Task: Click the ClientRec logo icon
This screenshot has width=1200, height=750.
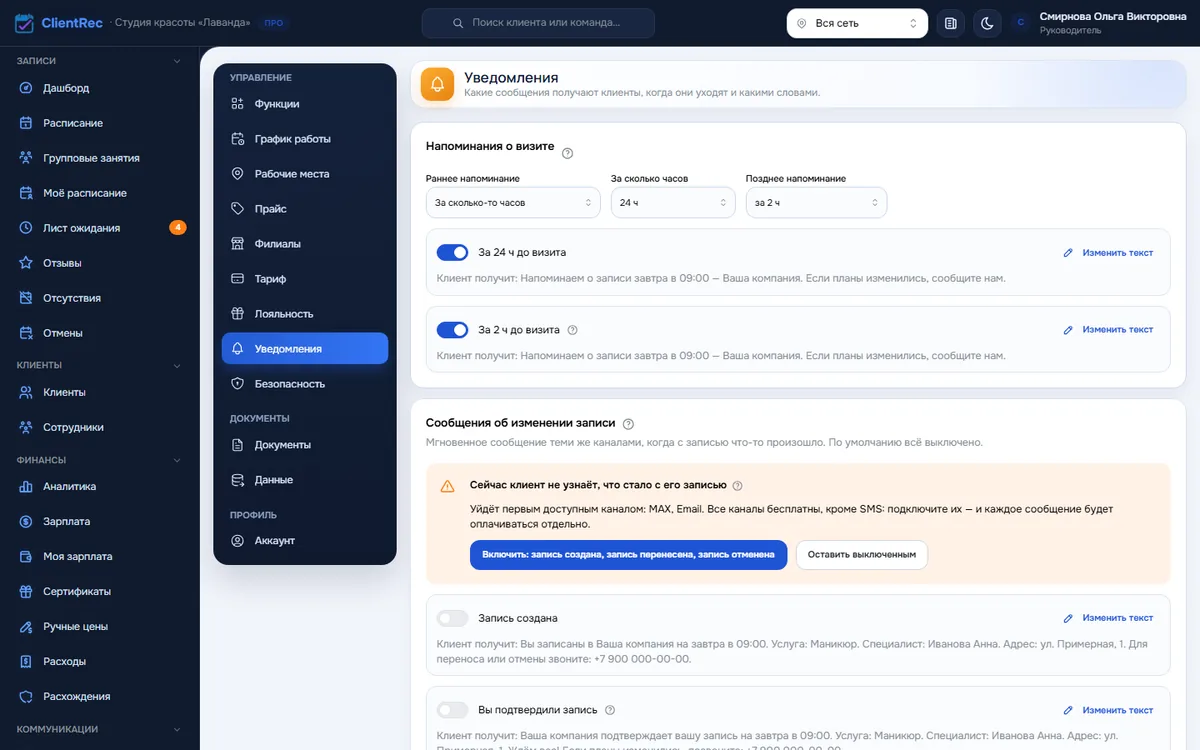Action: pyautogui.click(x=24, y=23)
